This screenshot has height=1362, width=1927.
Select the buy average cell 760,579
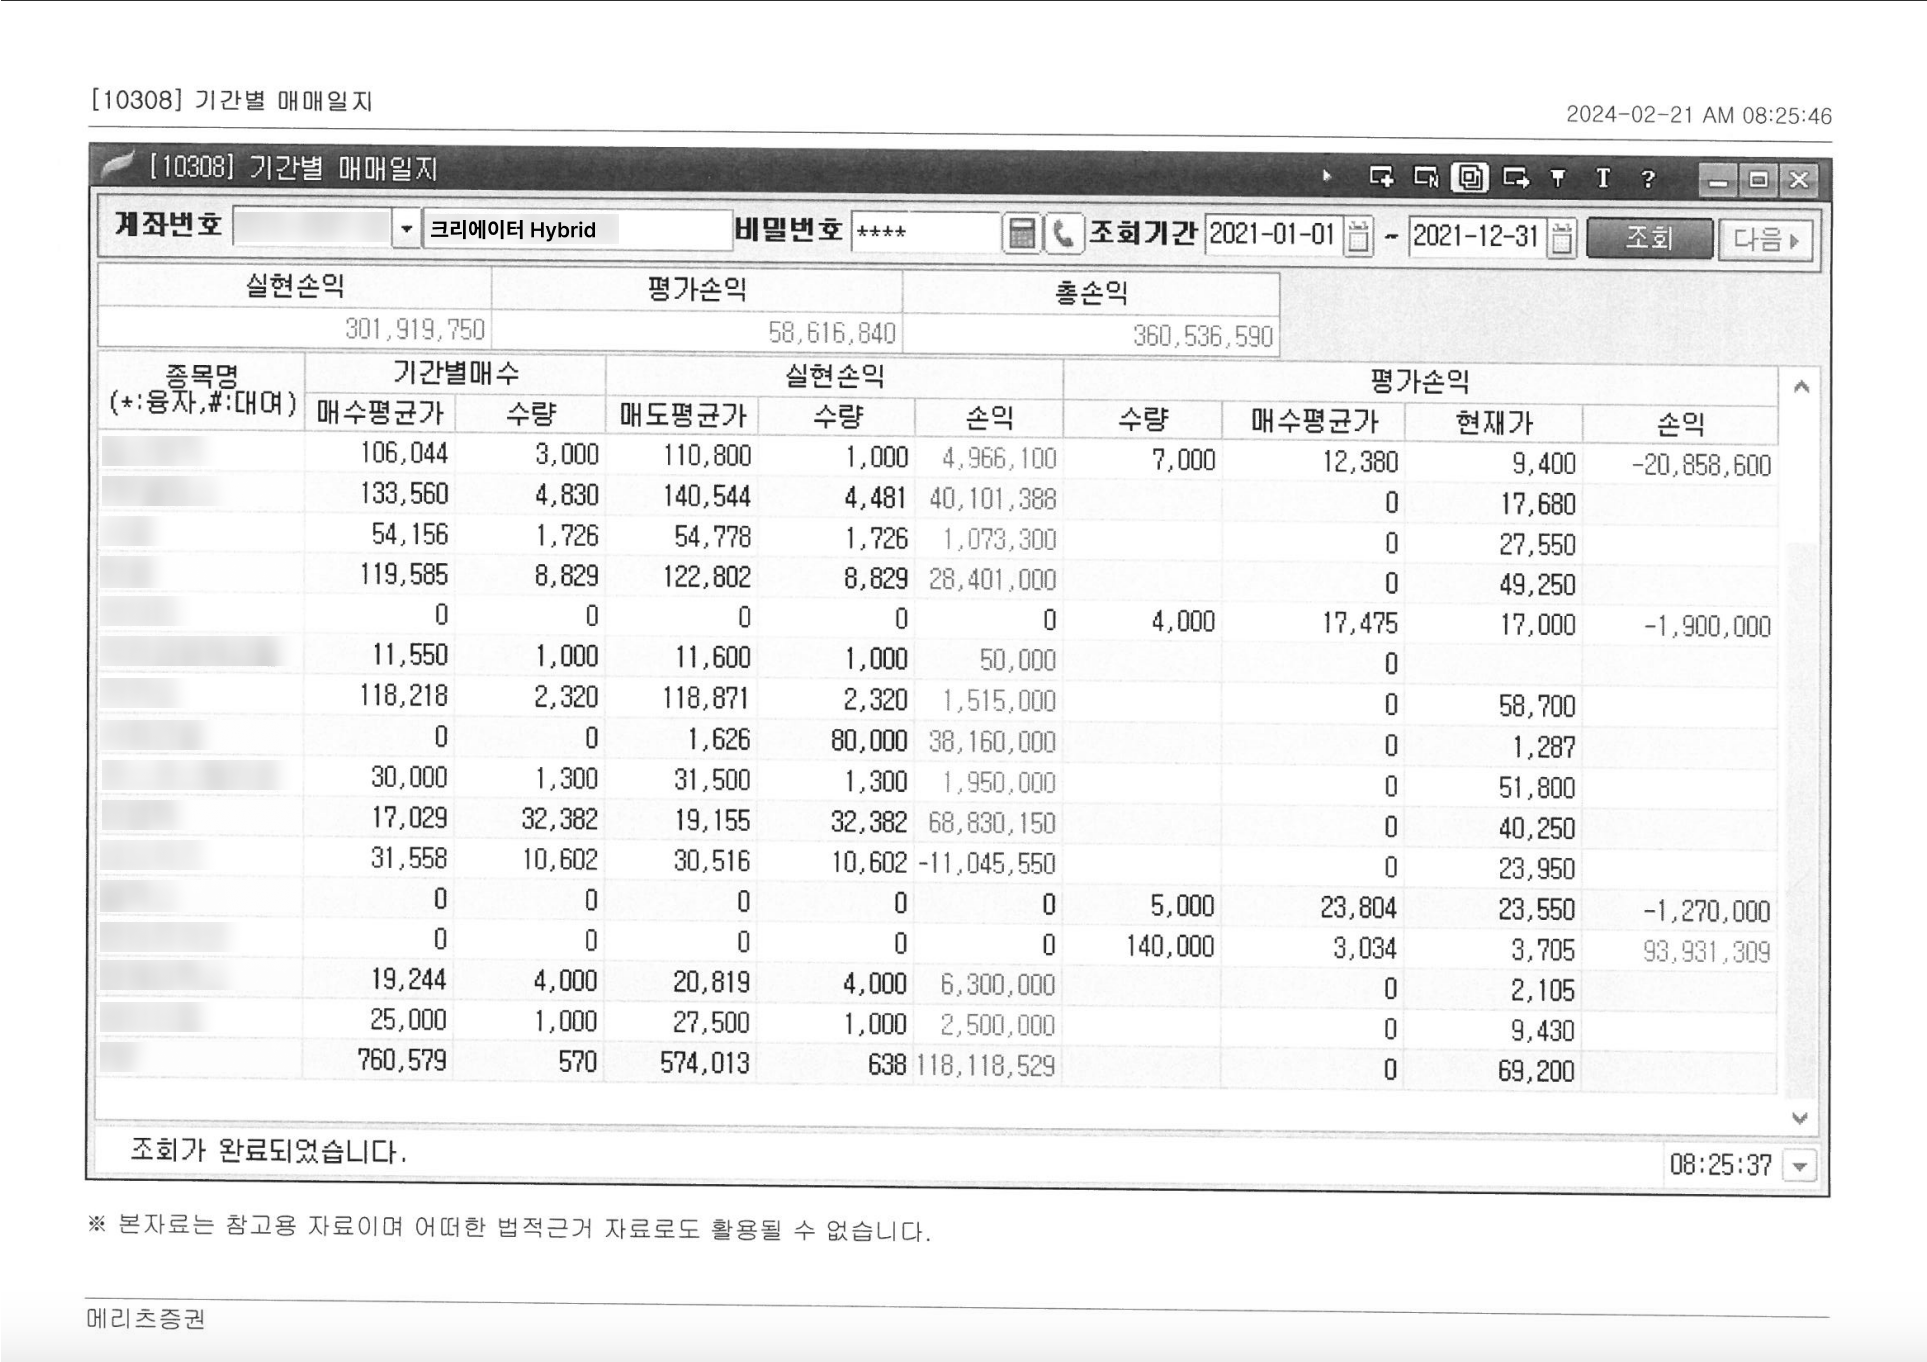pyautogui.click(x=379, y=1060)
